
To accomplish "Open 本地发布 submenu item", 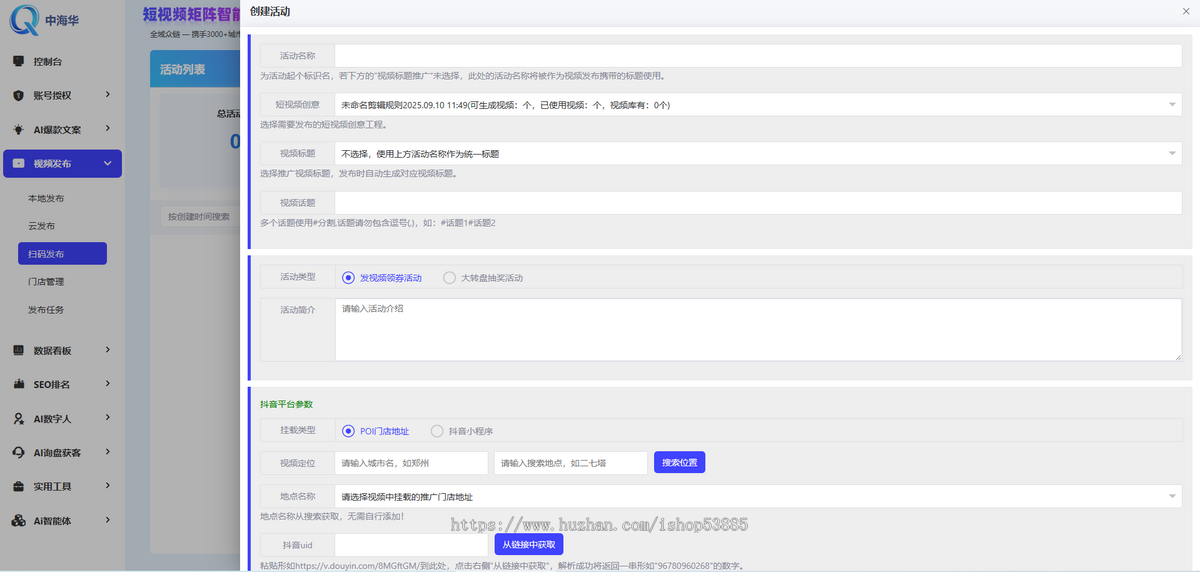I will click(46, 198).
